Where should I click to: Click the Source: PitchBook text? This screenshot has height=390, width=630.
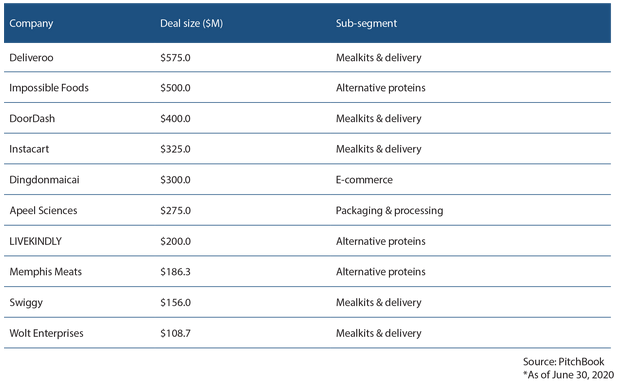tap(563, 361)
